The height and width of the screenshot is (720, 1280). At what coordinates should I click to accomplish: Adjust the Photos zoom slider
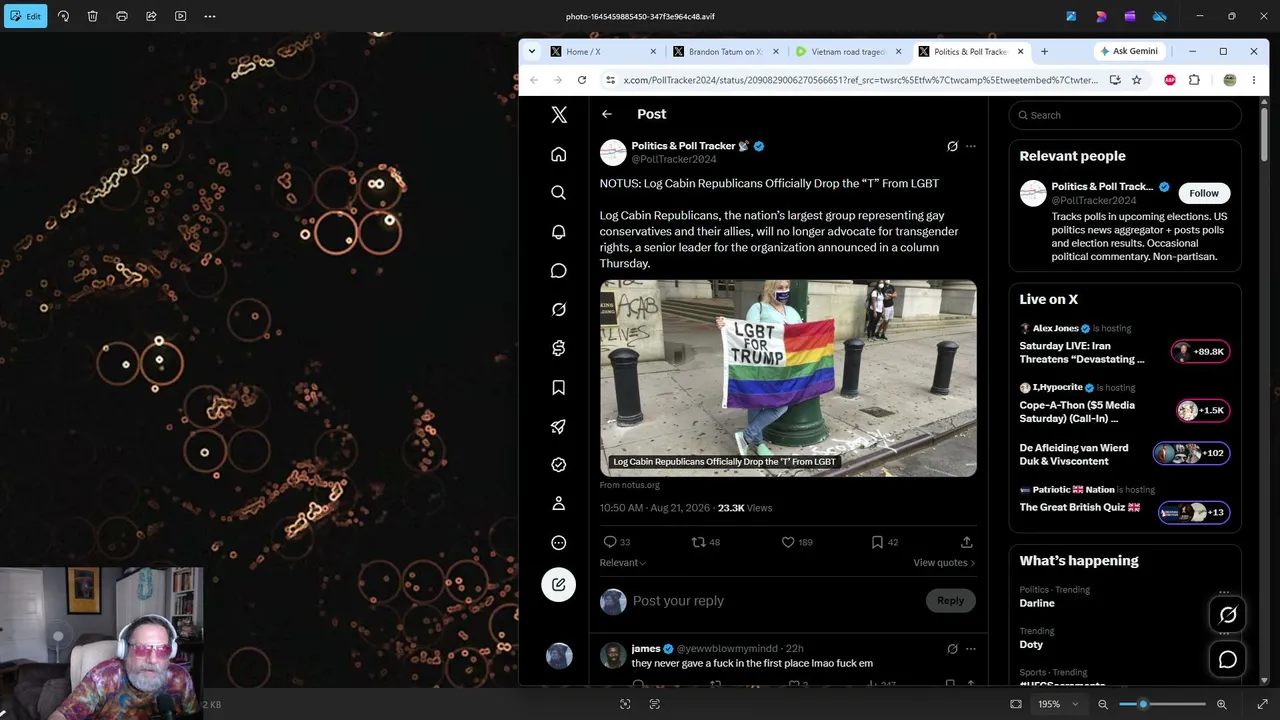click(x=1164, y=704)
